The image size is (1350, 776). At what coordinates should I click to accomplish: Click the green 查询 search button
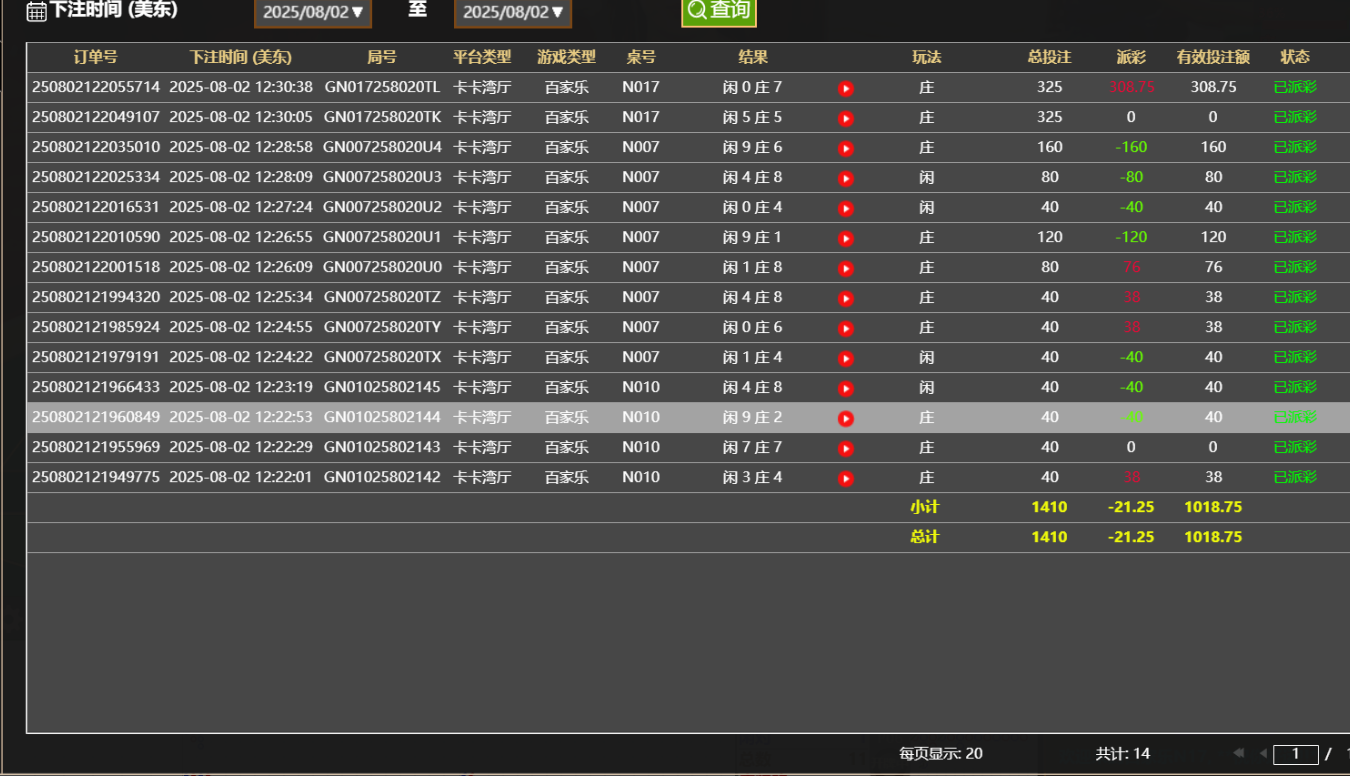tap(718, 11)
